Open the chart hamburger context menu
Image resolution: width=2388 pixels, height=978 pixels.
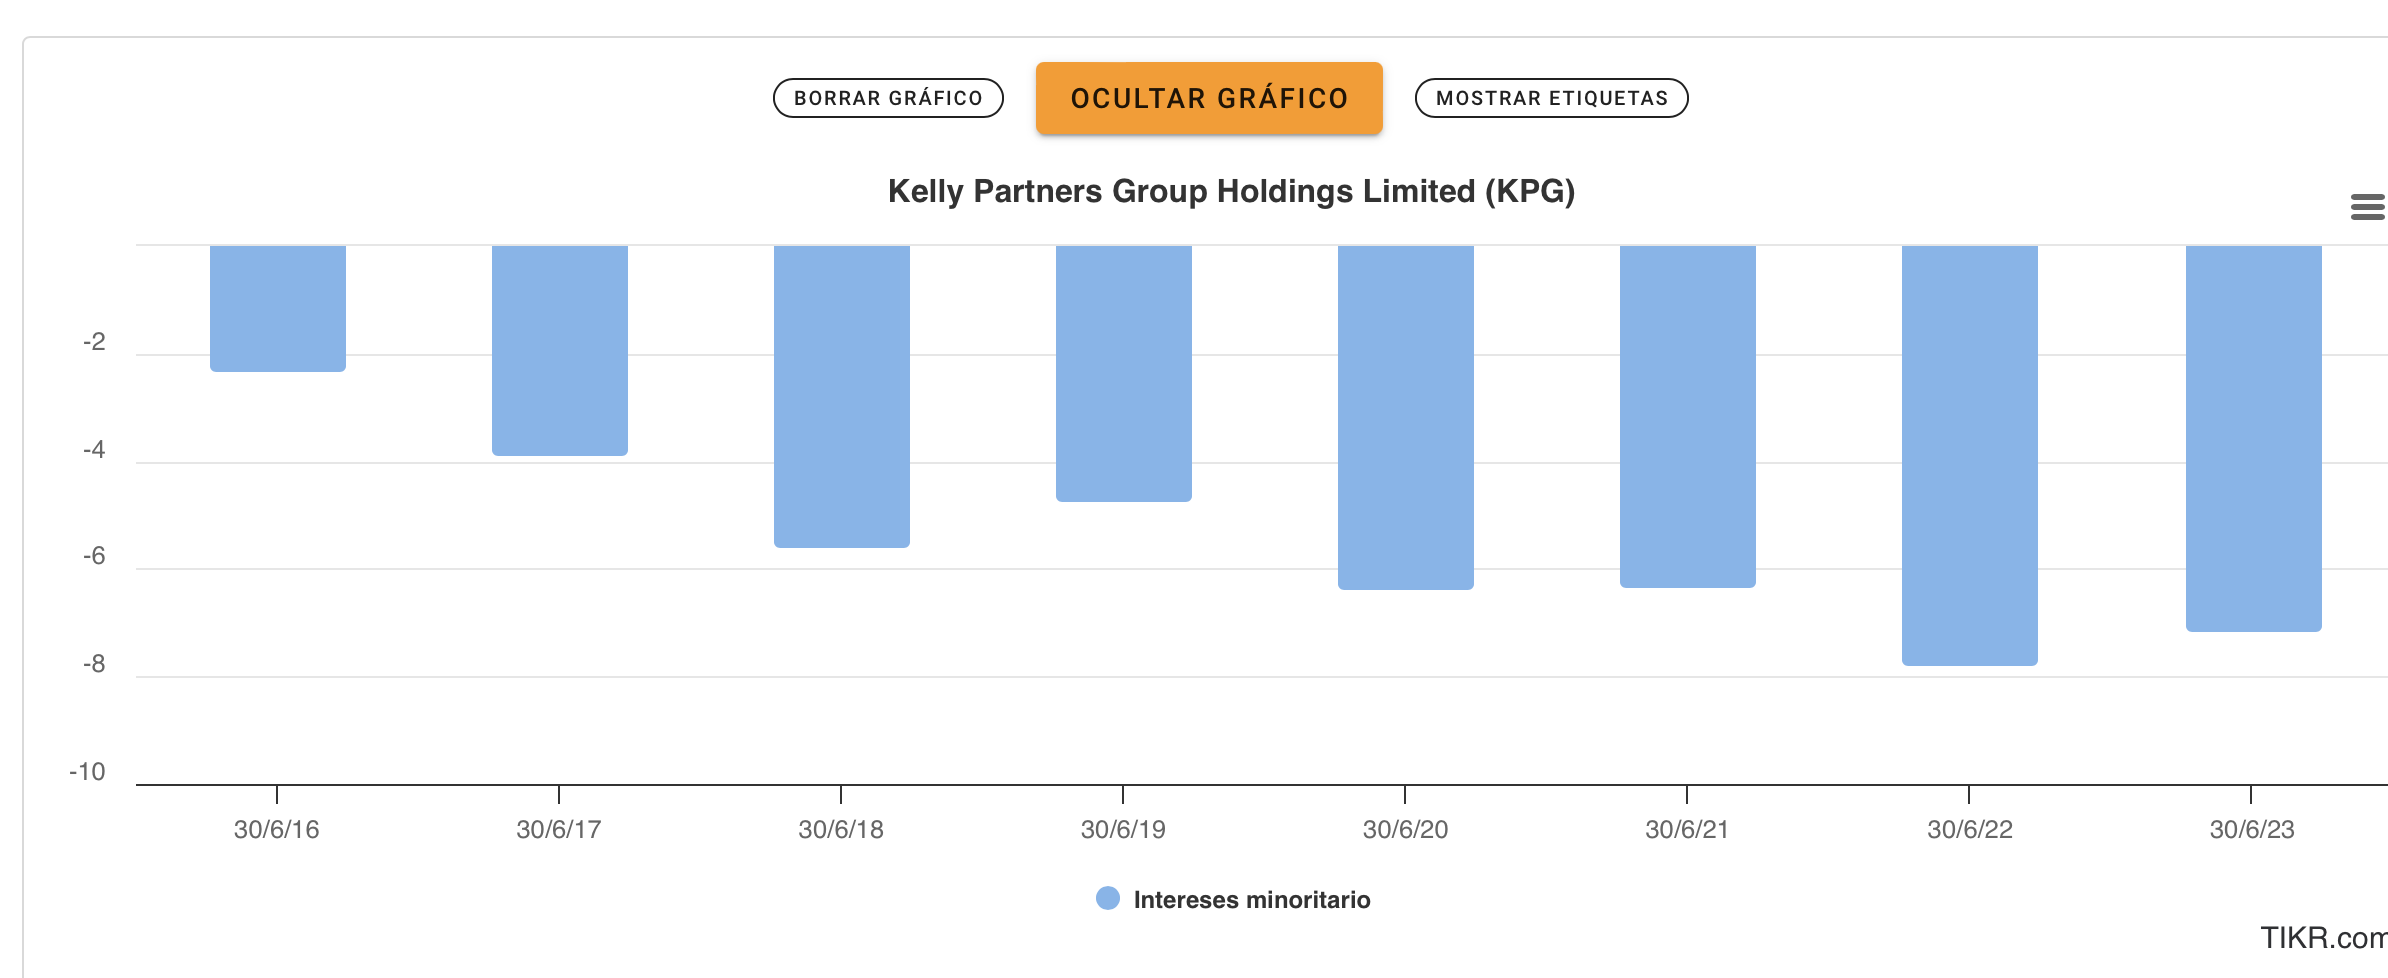pos(2367,207)
